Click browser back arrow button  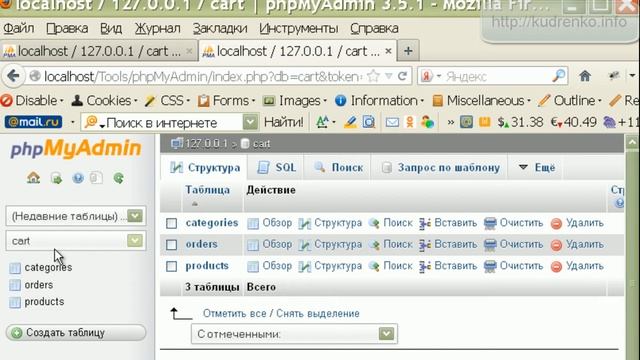(x=13, y=76)
